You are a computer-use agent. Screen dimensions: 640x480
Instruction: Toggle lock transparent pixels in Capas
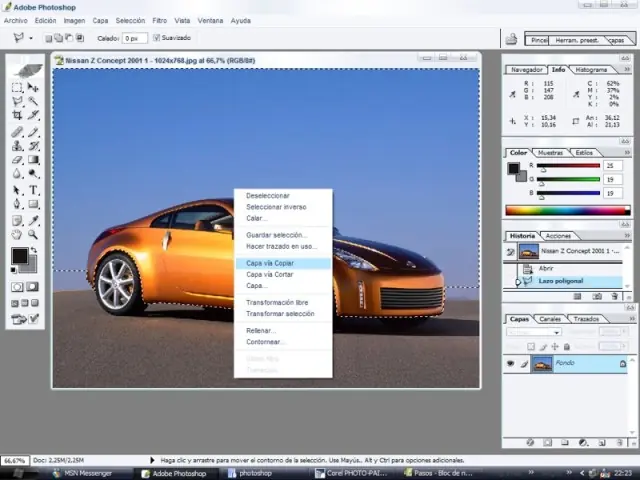(531, 347)
